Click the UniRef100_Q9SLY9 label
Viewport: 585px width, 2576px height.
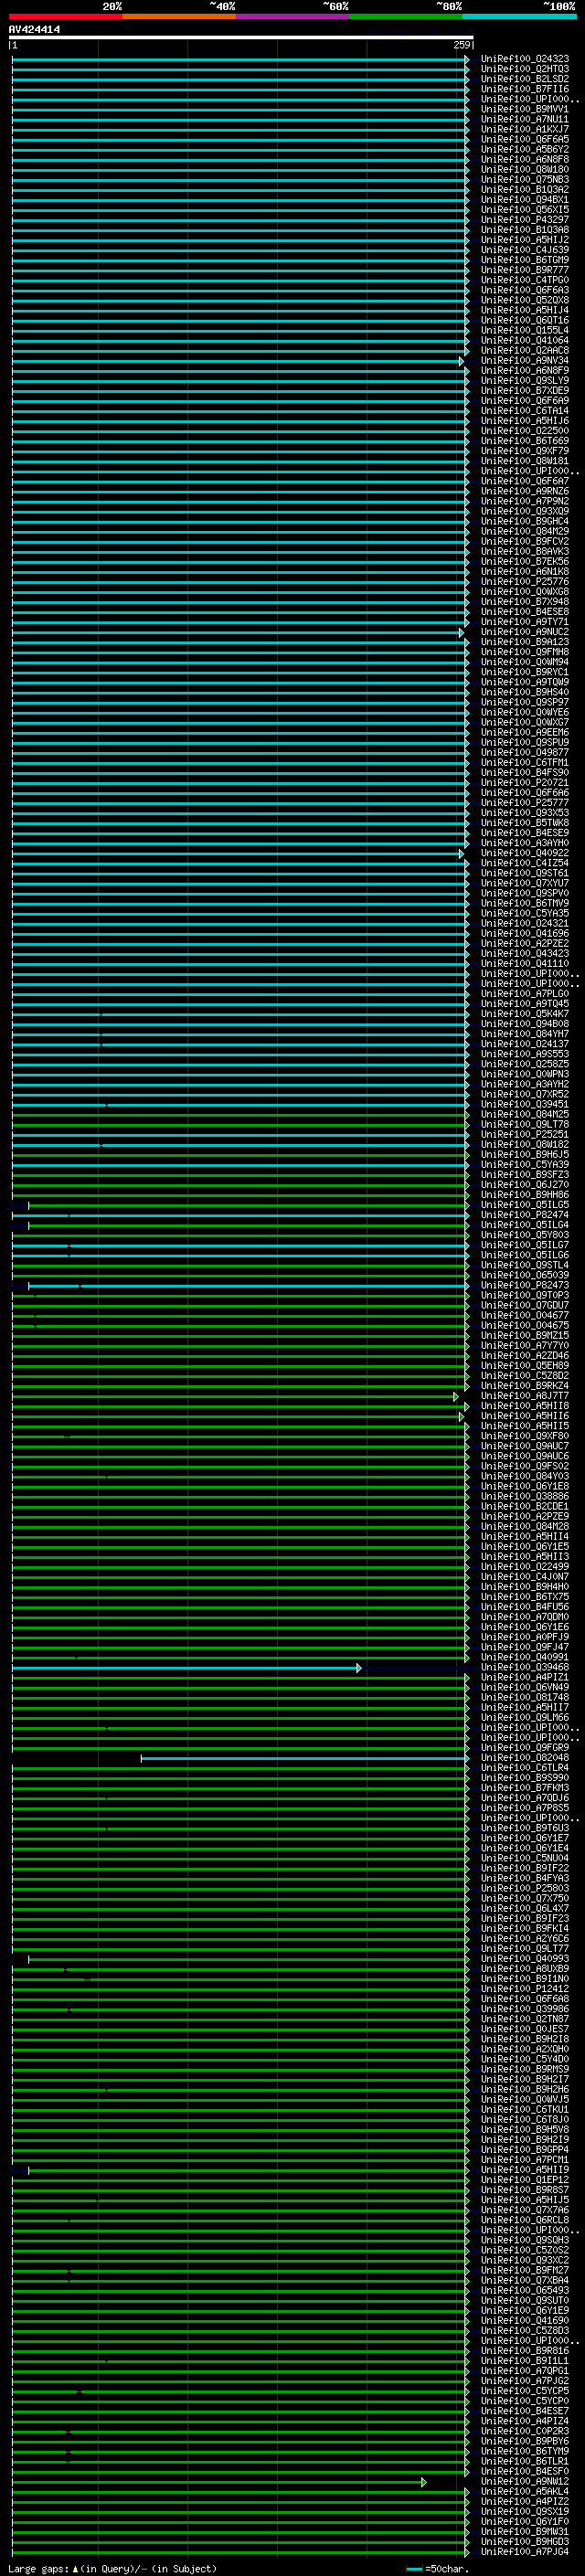point(525,380)
